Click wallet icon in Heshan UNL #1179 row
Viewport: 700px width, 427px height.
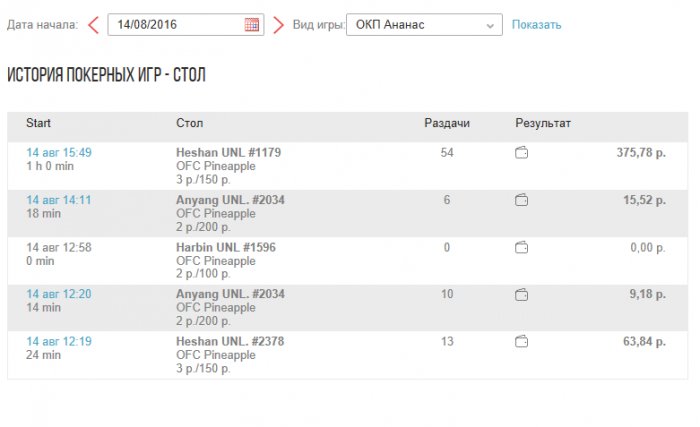[521, 153]
